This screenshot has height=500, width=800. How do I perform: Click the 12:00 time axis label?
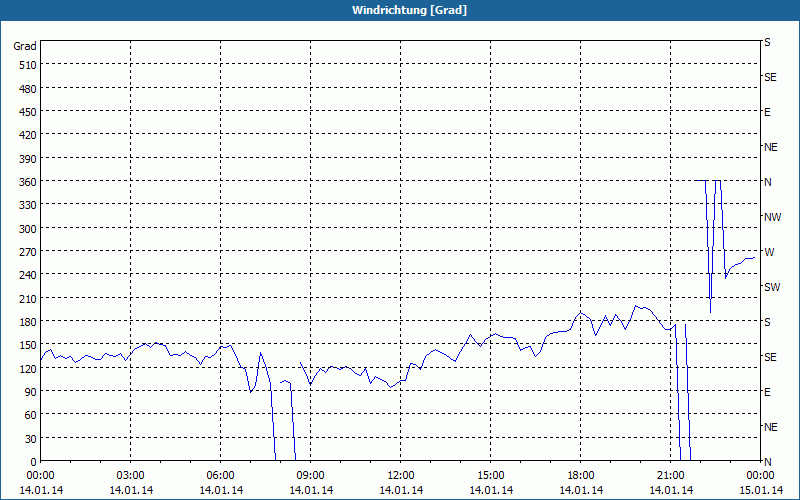(400, 475)
